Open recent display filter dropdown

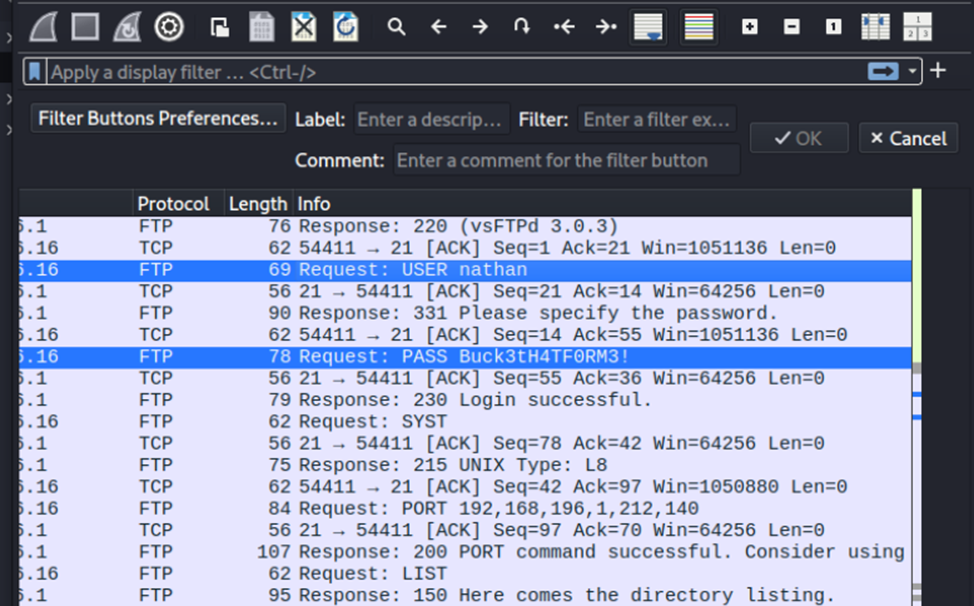pos(912,72)
